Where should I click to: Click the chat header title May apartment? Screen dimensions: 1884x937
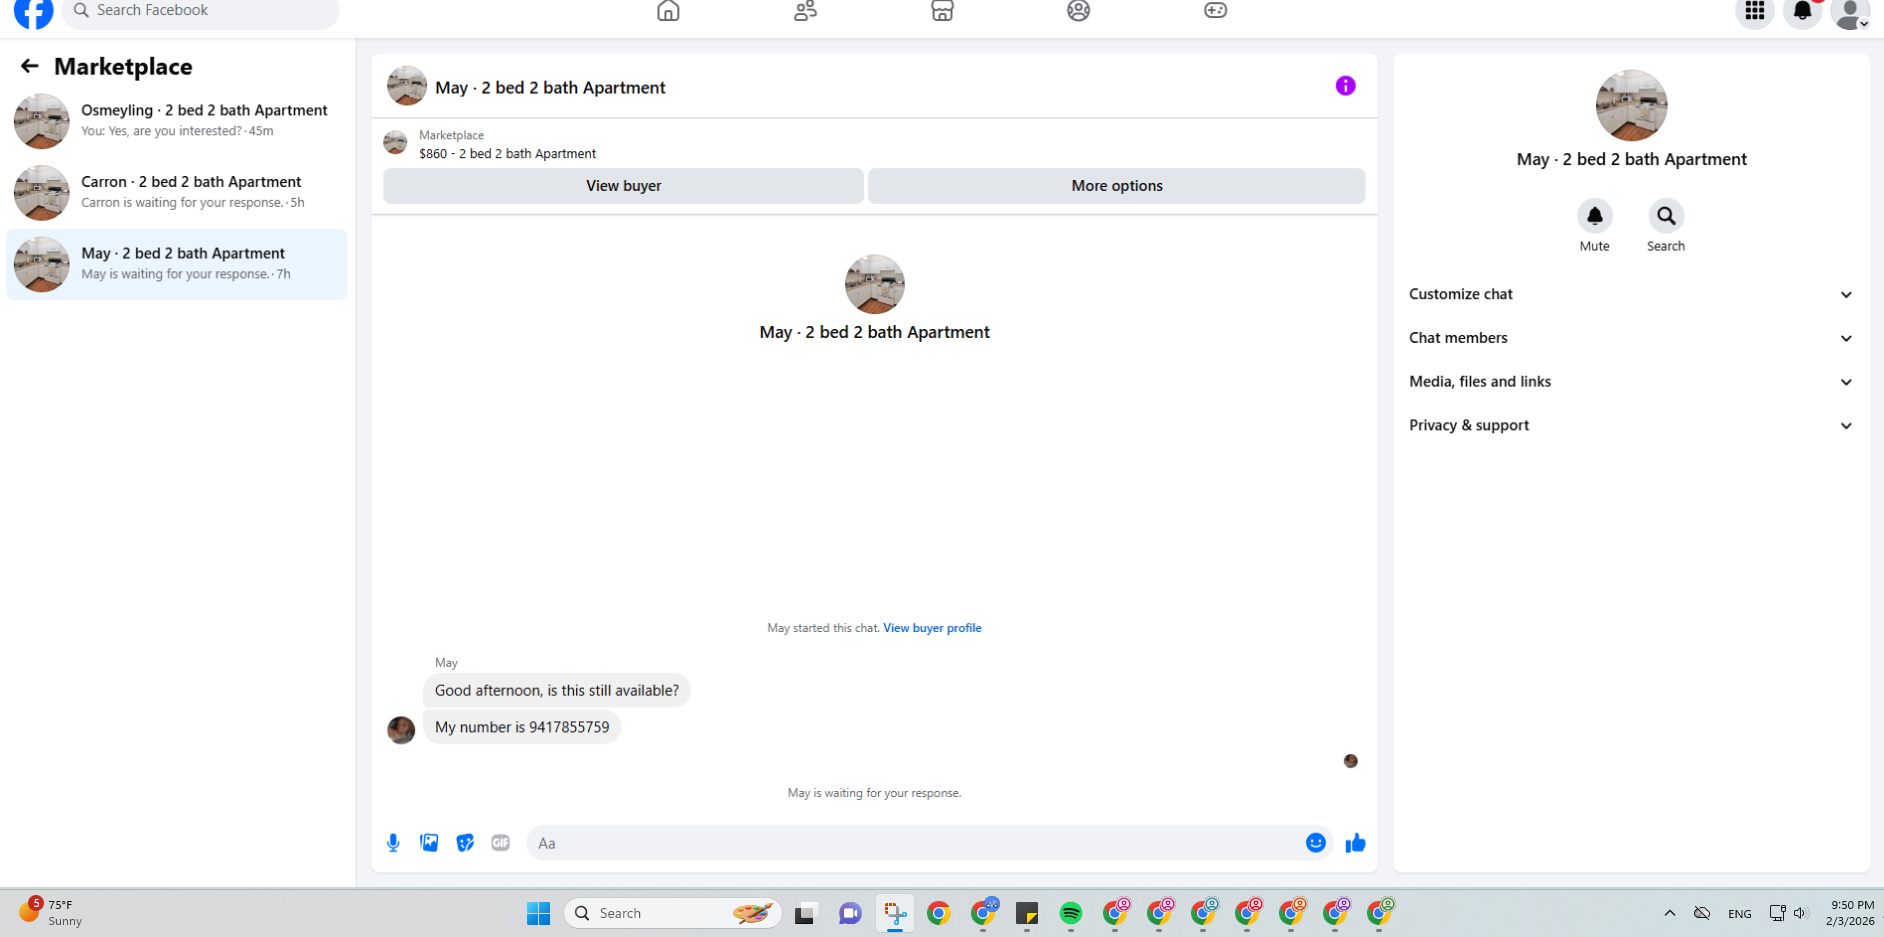[x=550, y=88]
